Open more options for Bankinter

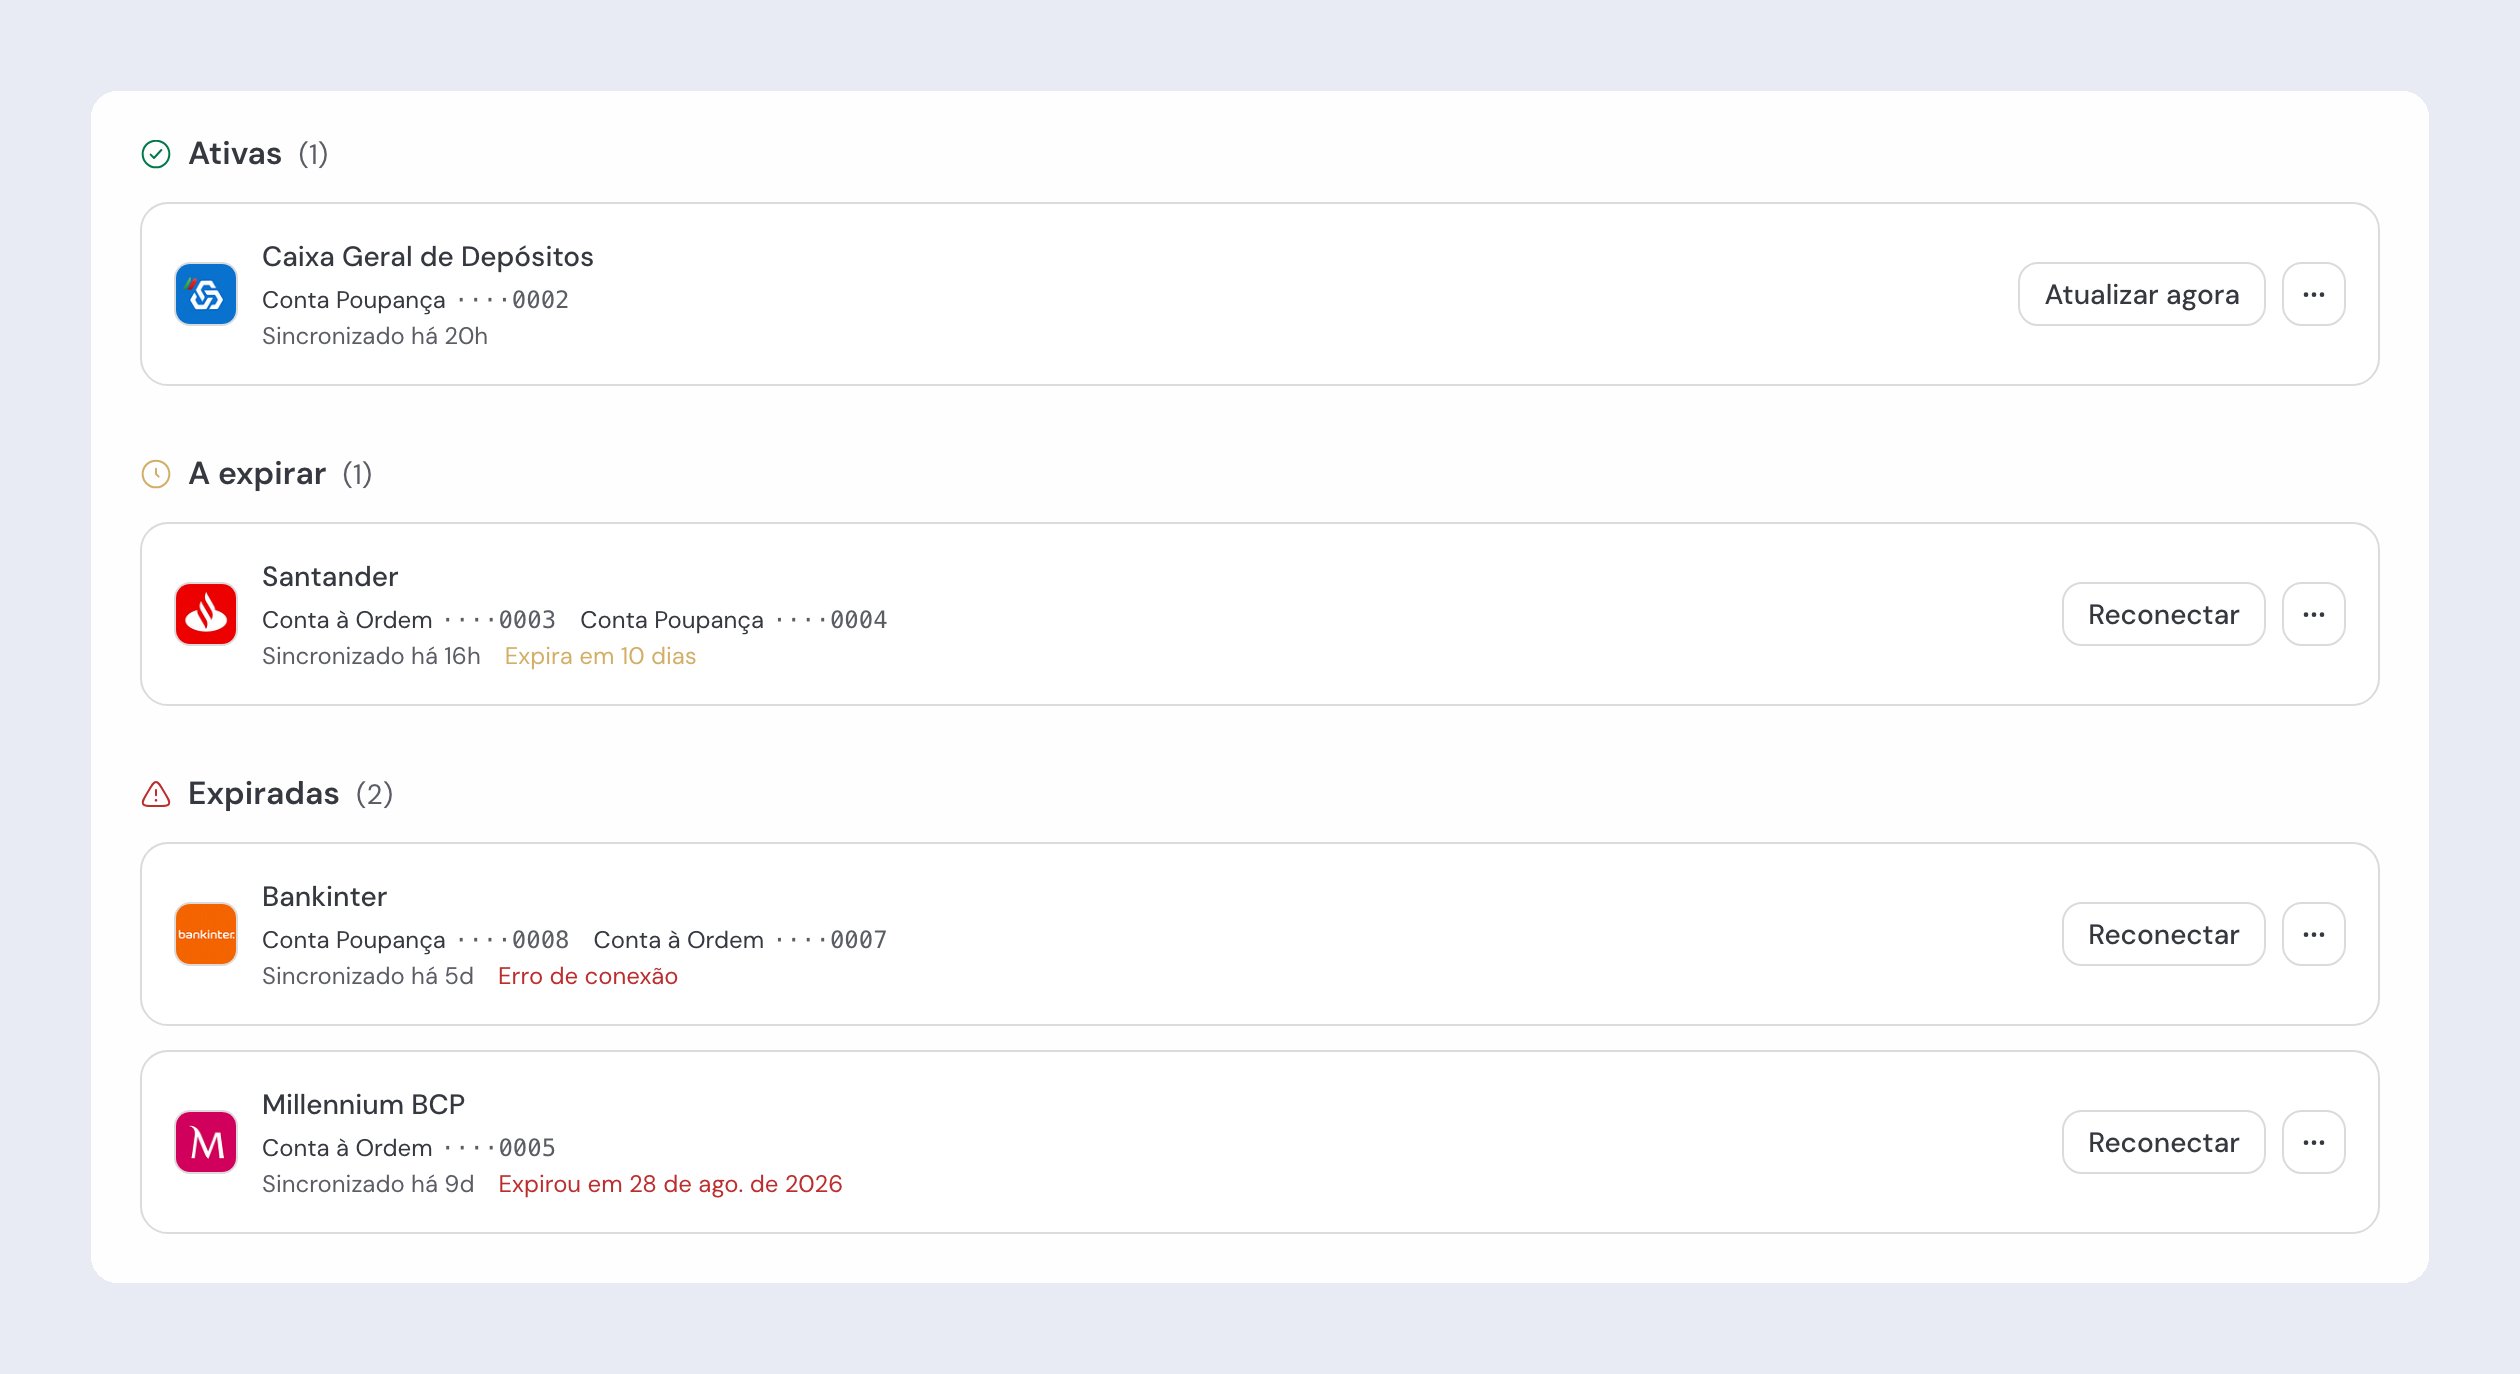[2314, 934]
